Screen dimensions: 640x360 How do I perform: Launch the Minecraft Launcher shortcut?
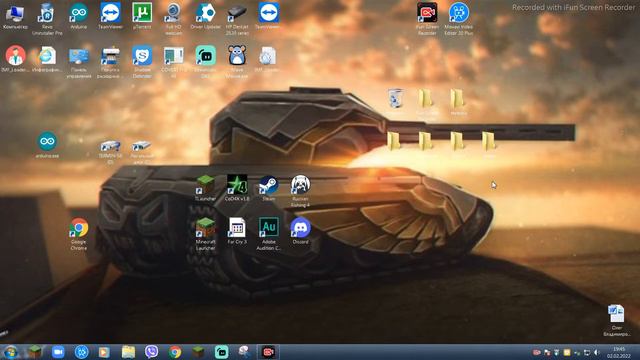click(205, 234)
